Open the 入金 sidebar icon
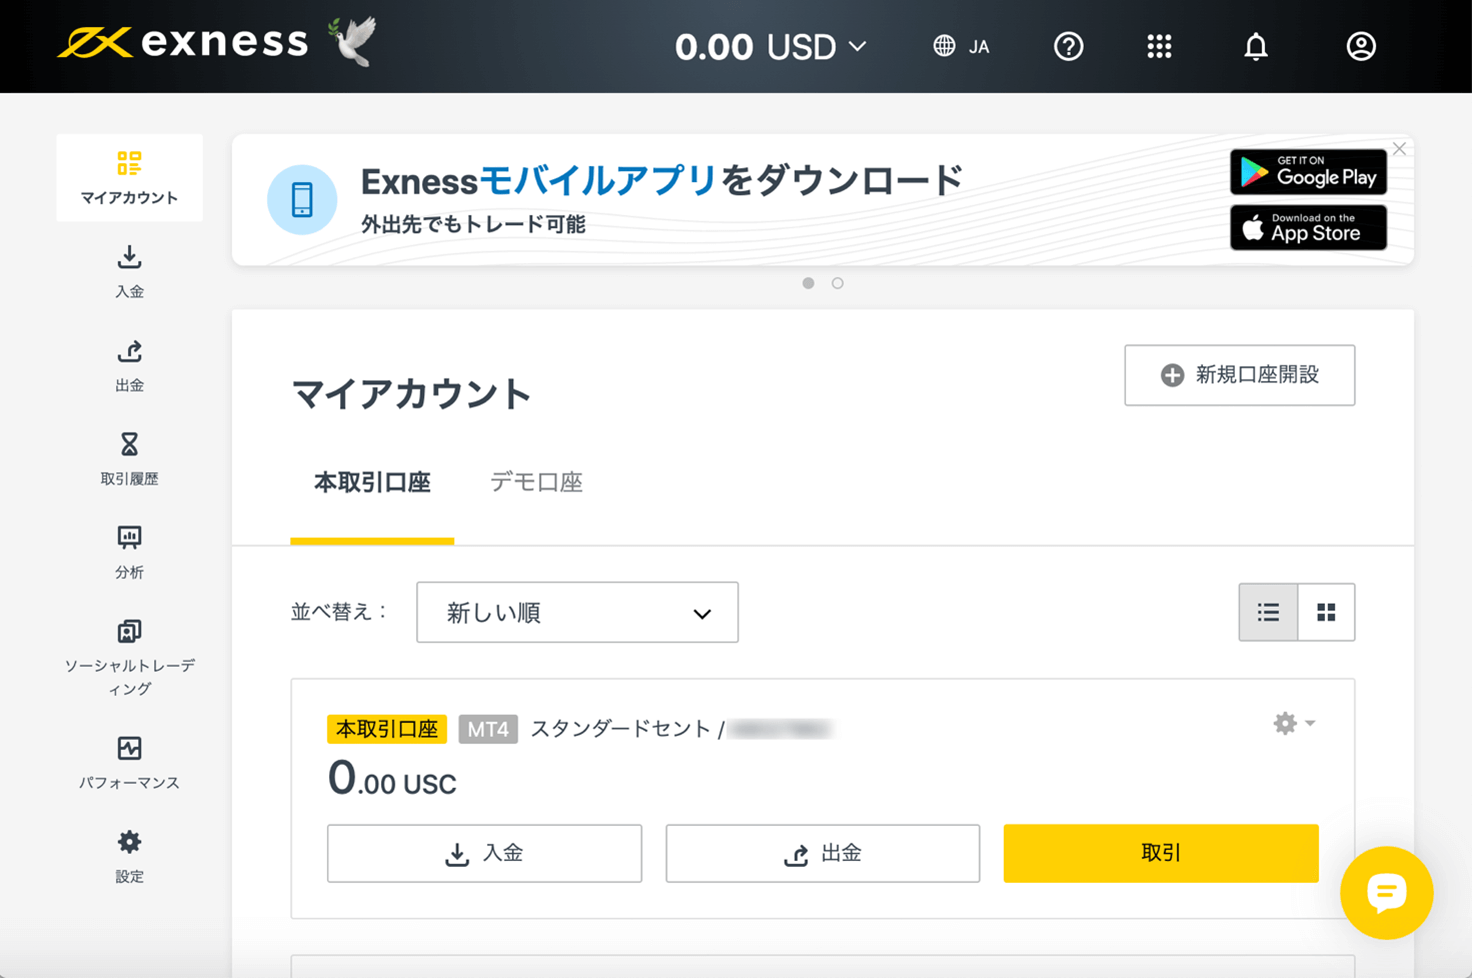The image size is (1472, 978). tap(129, 272)
